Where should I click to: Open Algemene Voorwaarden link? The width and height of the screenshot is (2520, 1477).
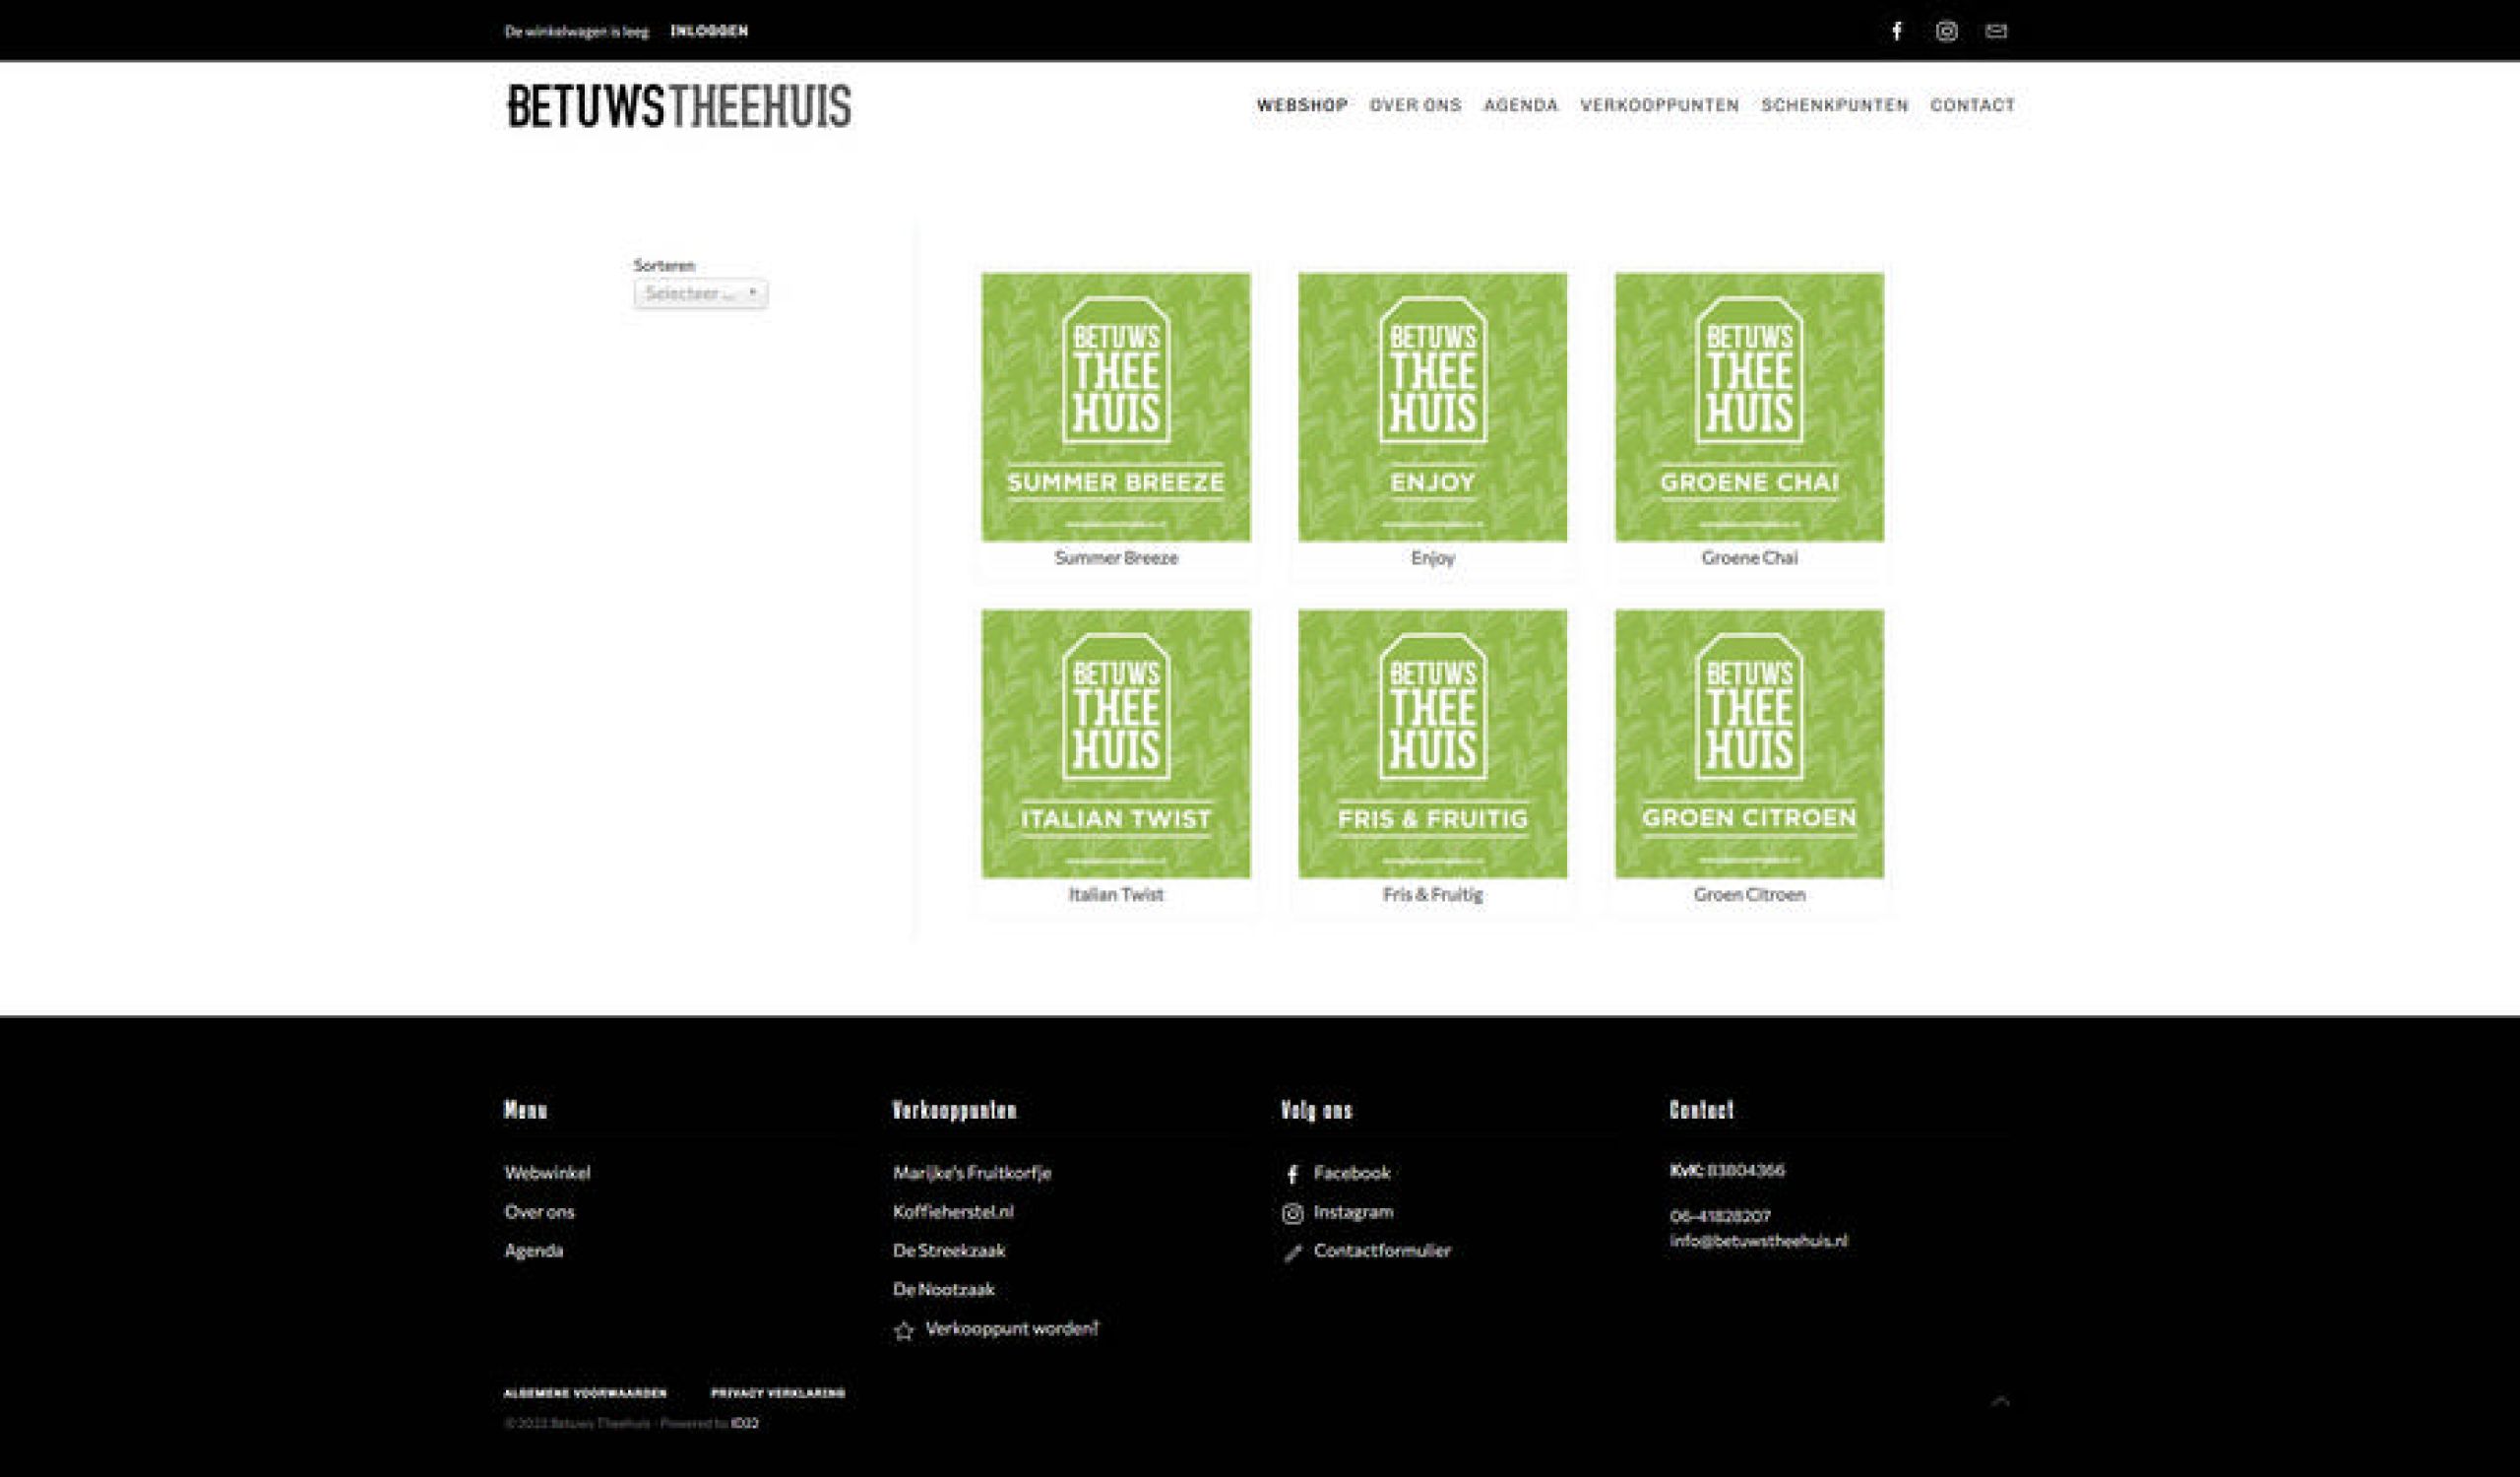tap(585, 1393)
